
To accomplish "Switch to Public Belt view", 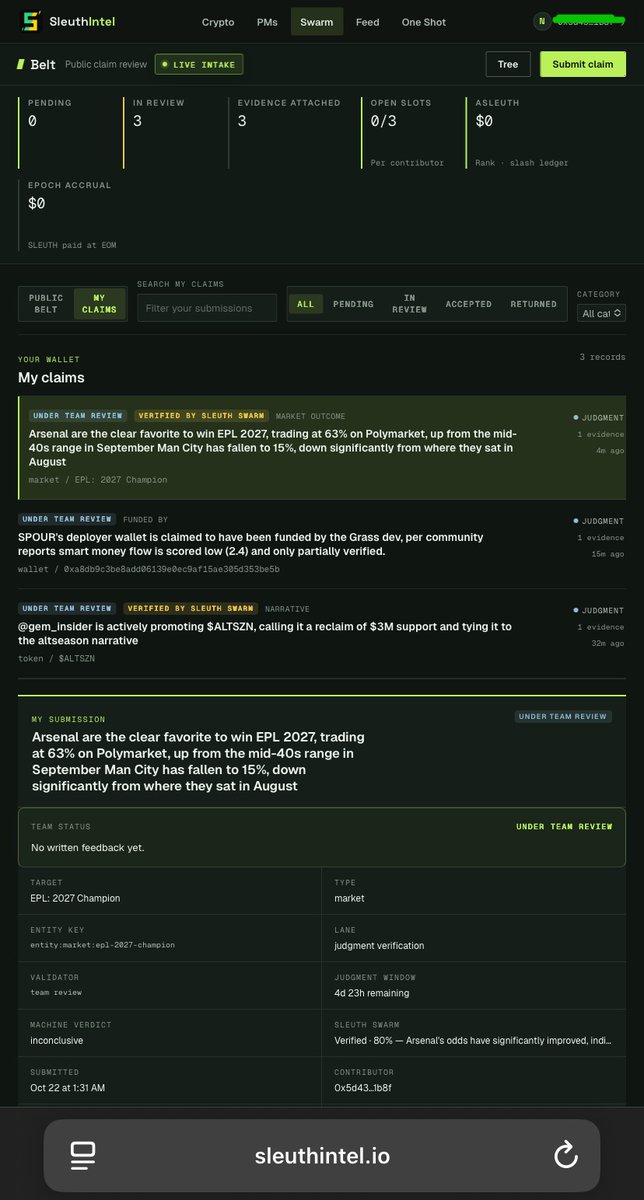I will coord(46,304).
